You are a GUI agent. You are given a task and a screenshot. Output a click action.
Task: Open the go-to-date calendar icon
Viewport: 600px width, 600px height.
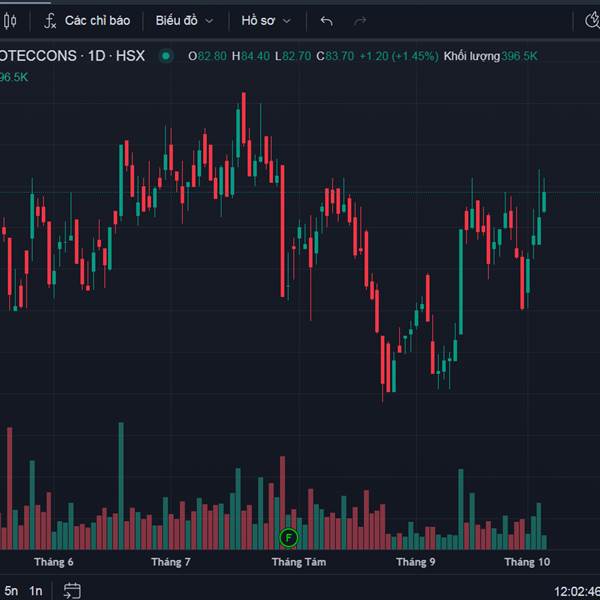72,590
